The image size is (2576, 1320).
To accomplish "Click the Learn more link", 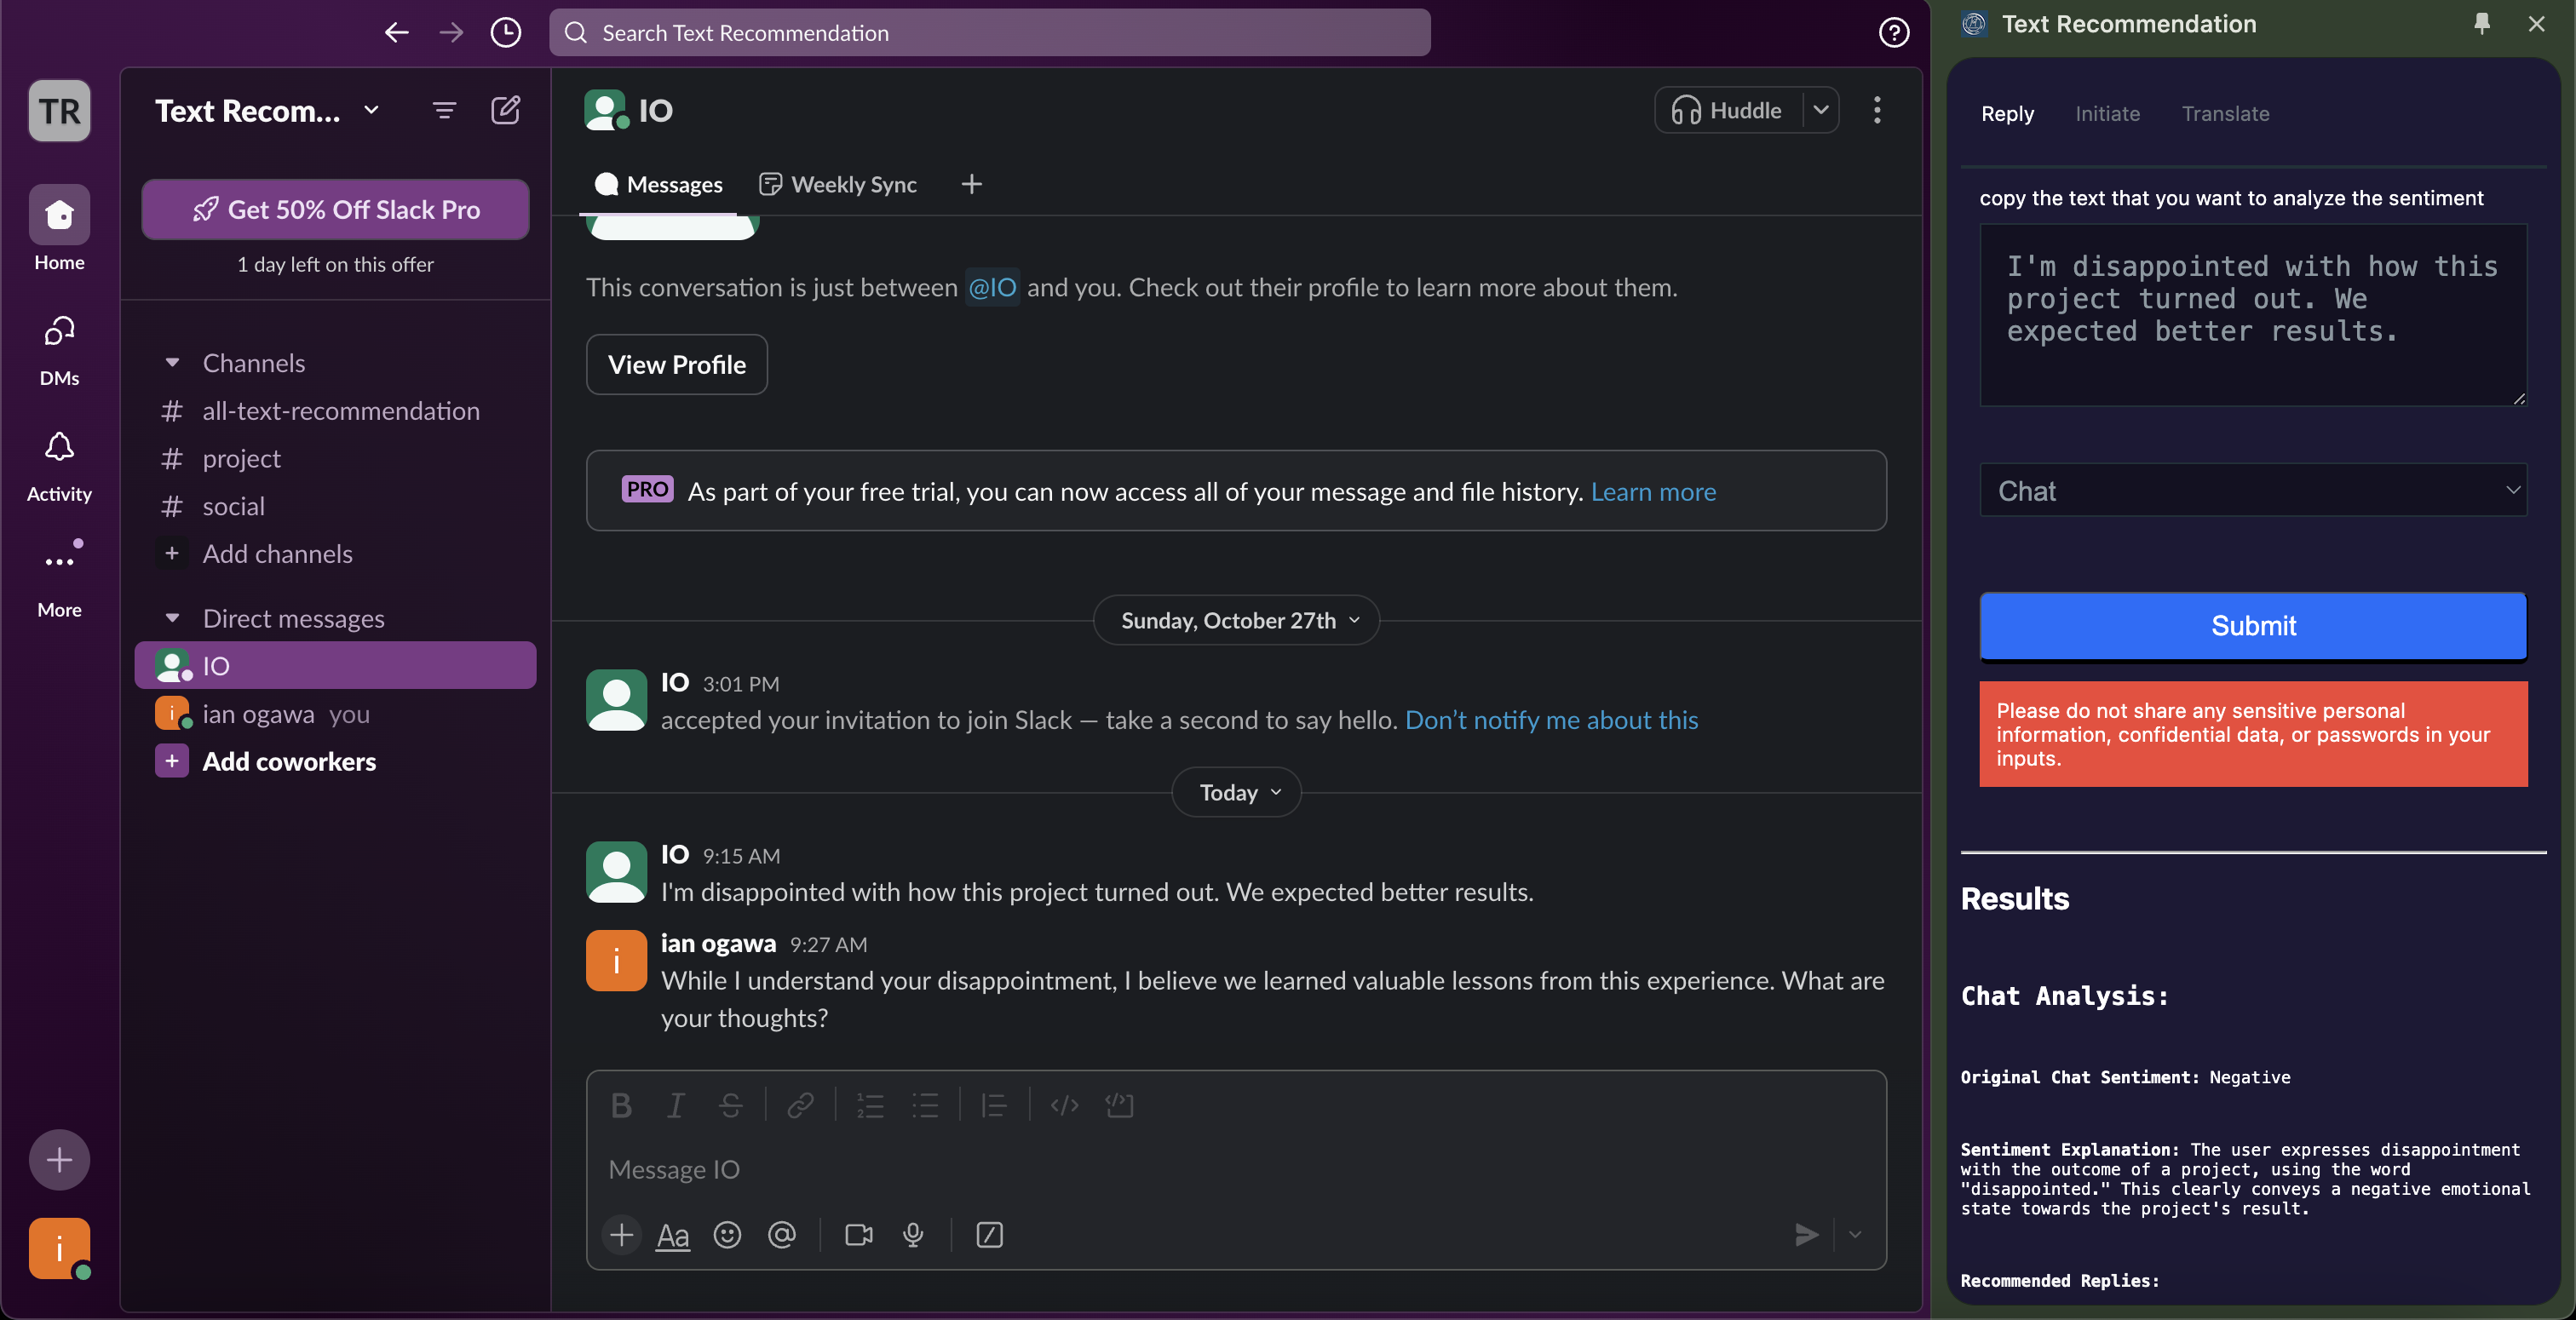I will [x=1652, y=492].
